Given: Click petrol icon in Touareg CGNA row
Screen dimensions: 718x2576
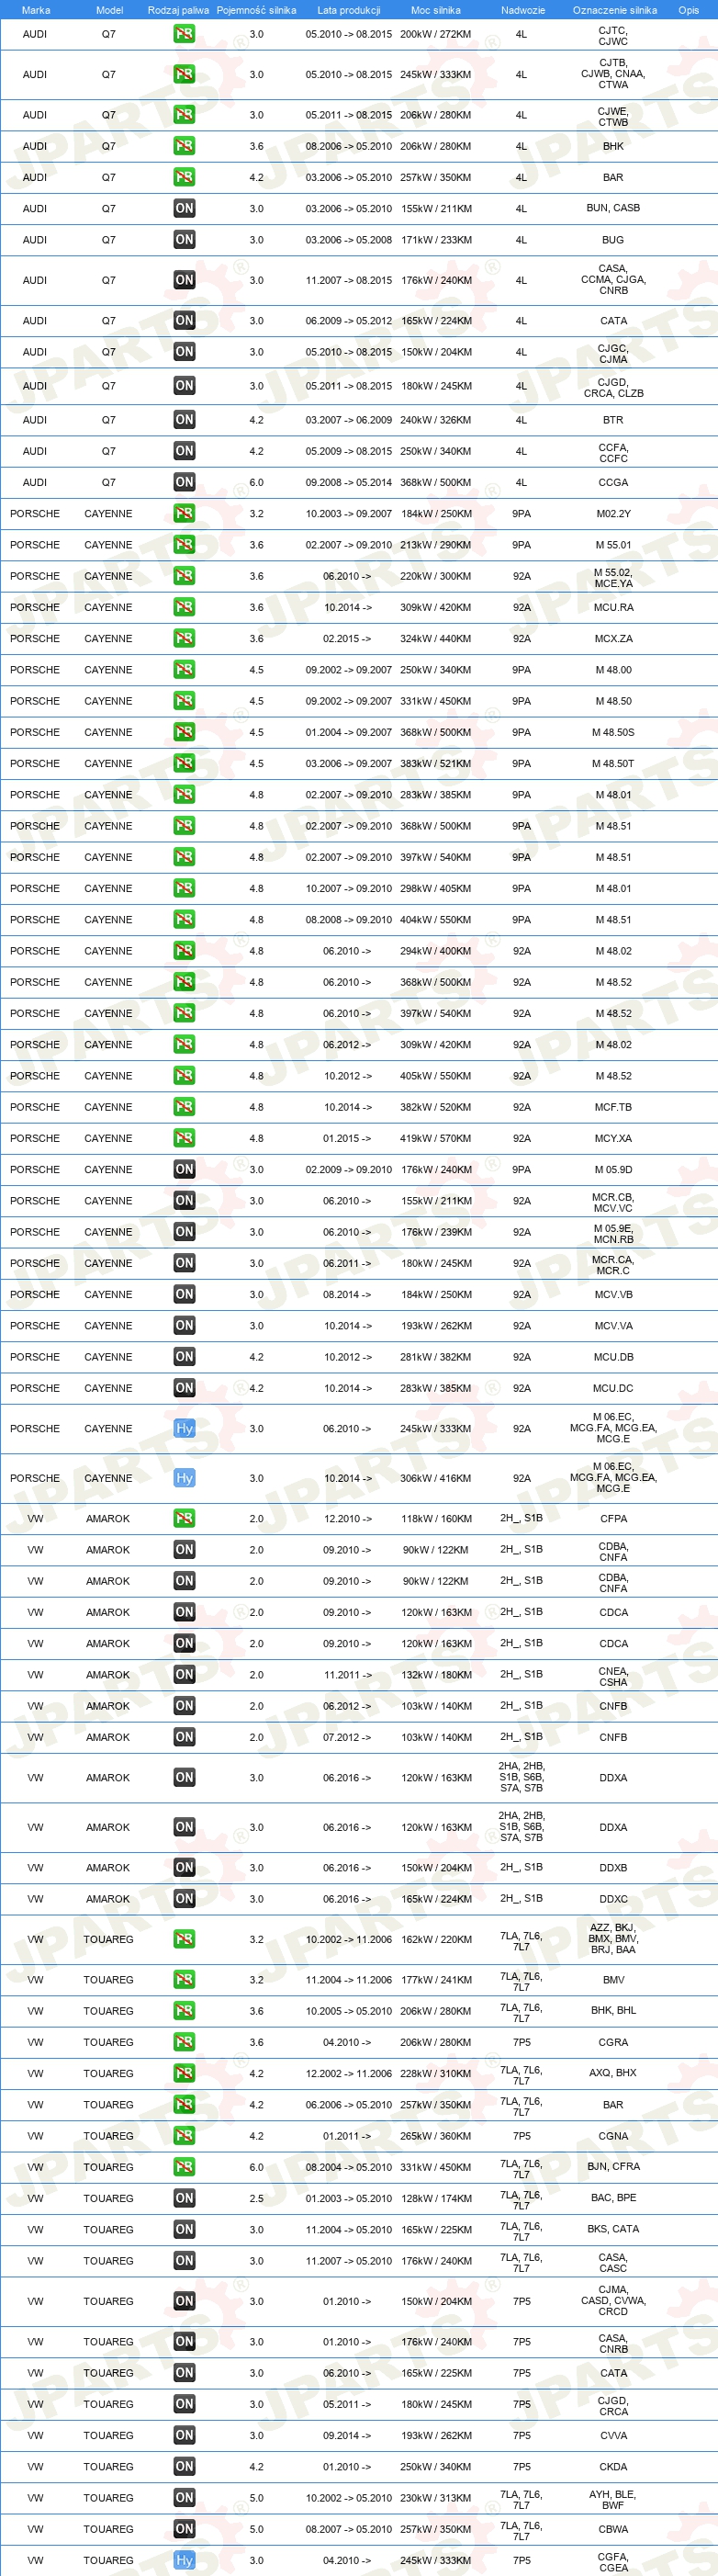Looking at the screenshot, I should (184, 2135).
